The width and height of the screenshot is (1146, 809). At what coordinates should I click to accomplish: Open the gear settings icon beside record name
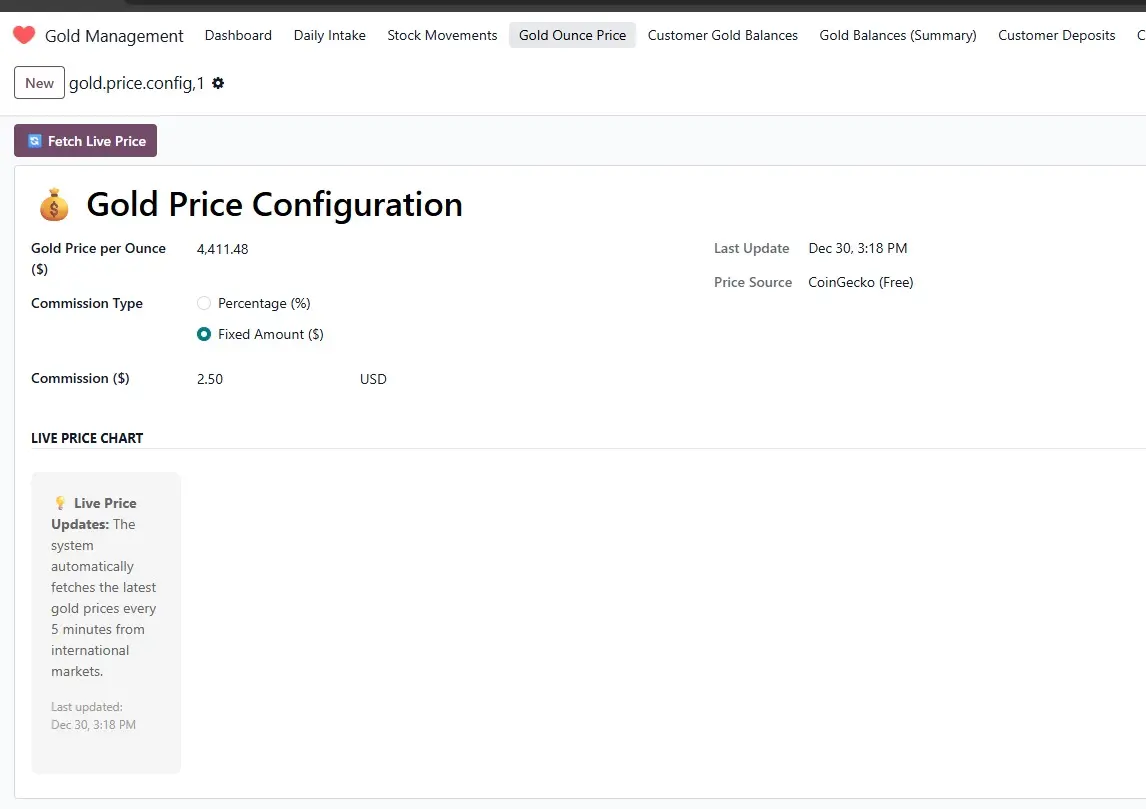218,83
